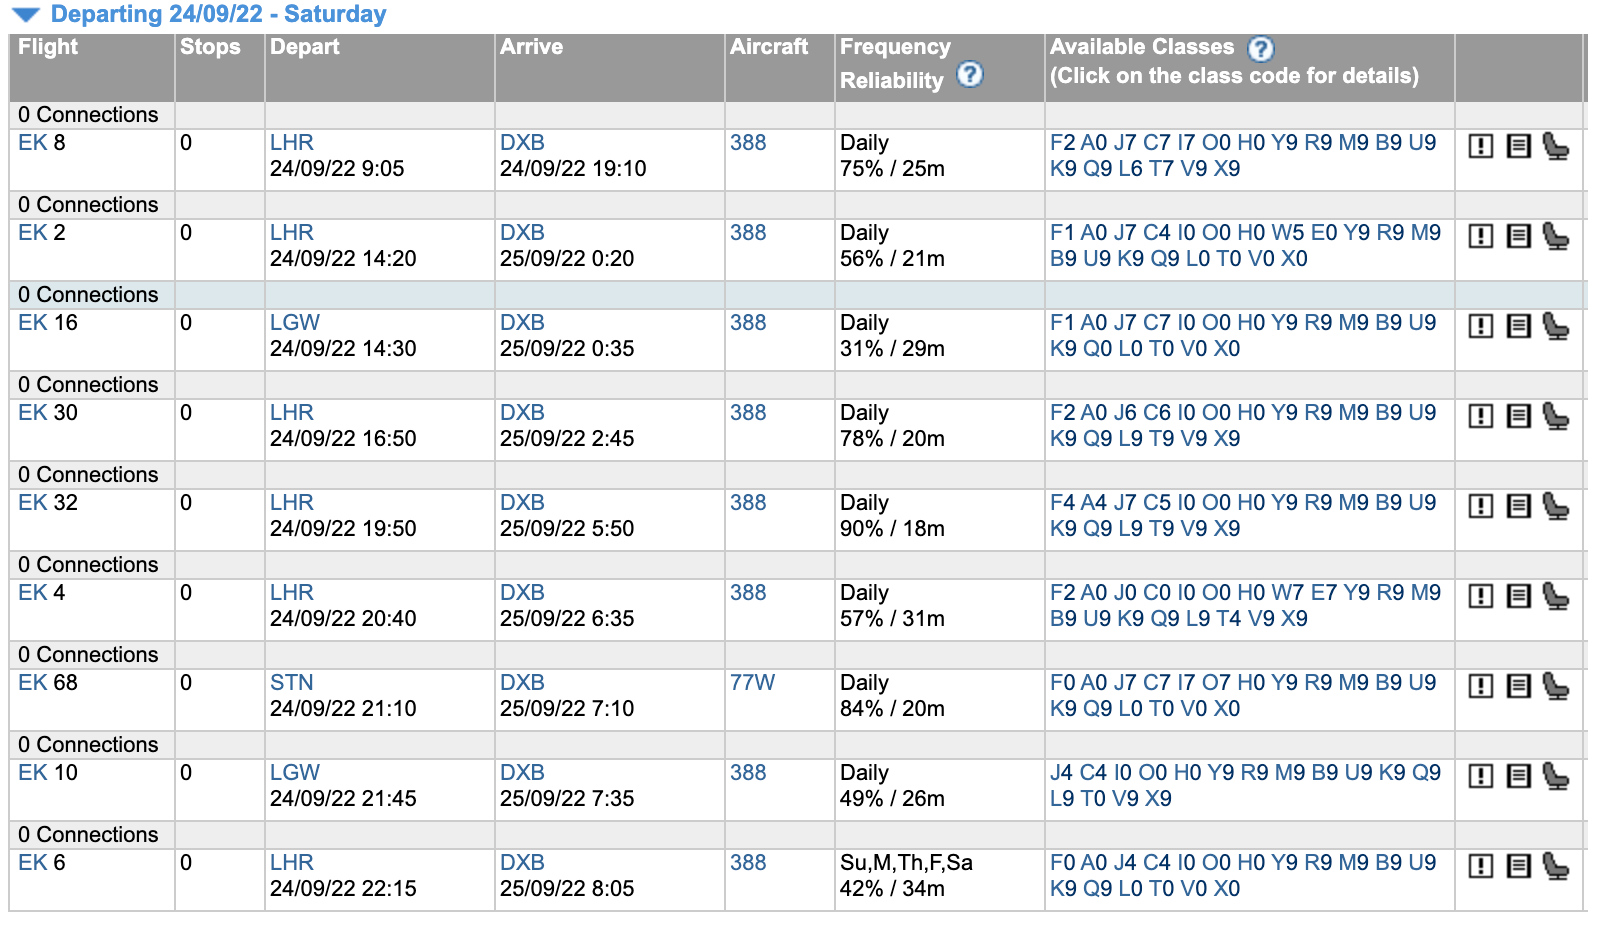Image resolution: width=1598 pixels, height=932 pixels.
Task: Open seat map for flight EK 30
Action: click(1555, 417)
